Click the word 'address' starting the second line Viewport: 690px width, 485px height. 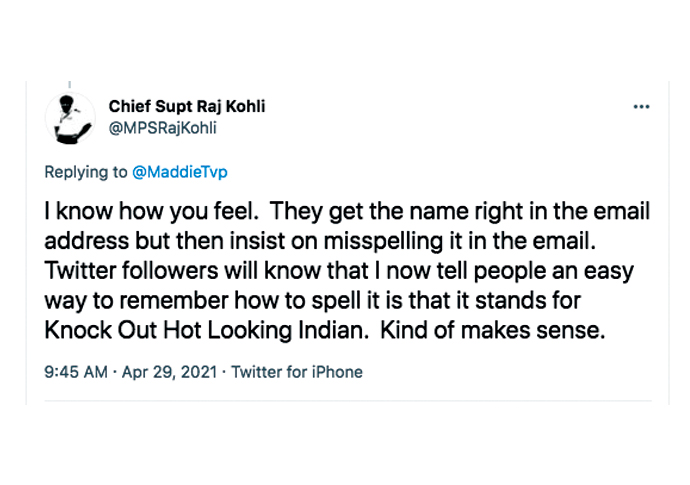(87, 241)
